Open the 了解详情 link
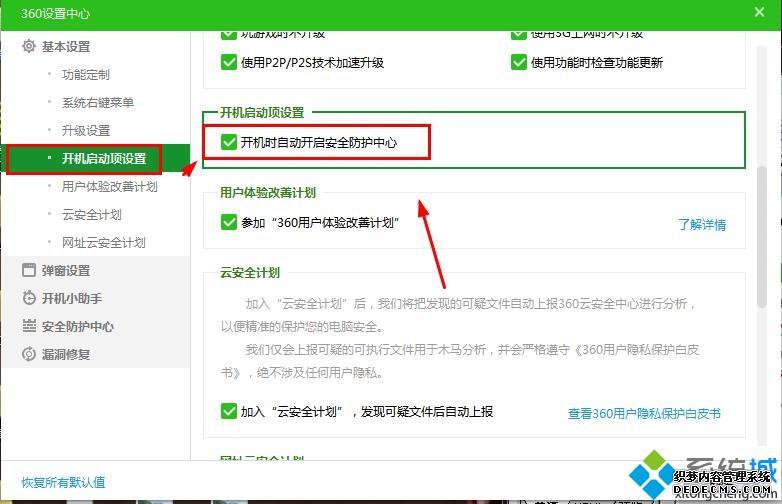The height and width of the screenshot is (504, 782). [x=702, y=224]
